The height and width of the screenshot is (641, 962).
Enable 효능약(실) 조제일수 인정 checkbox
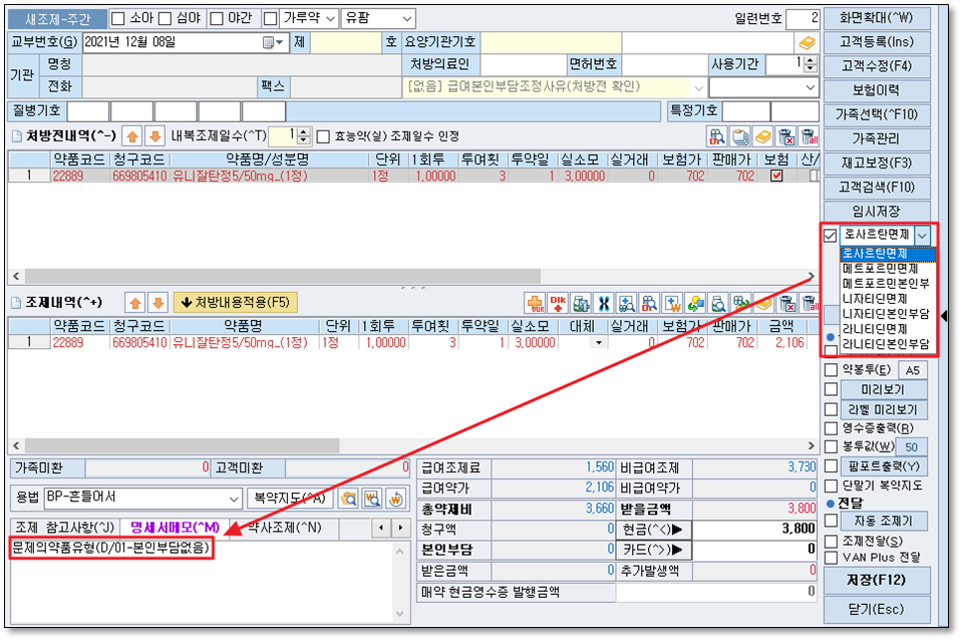click(323, 136)
